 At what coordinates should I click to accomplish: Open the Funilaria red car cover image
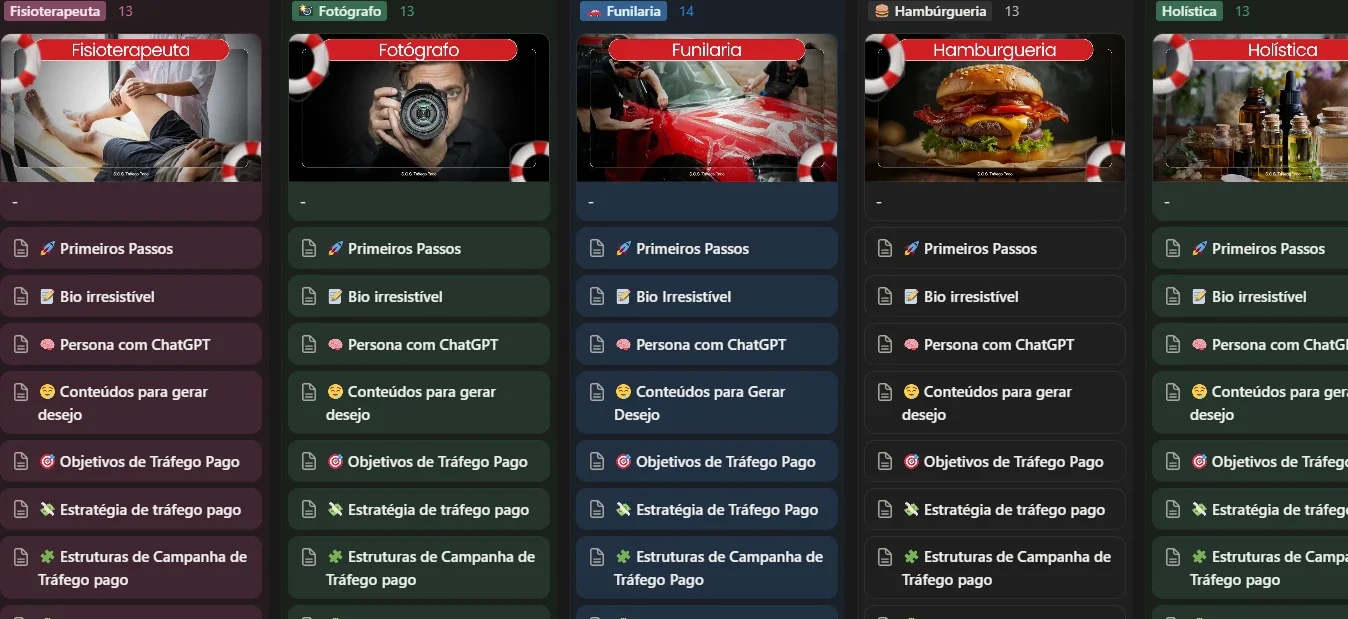(x=707, y=108)
